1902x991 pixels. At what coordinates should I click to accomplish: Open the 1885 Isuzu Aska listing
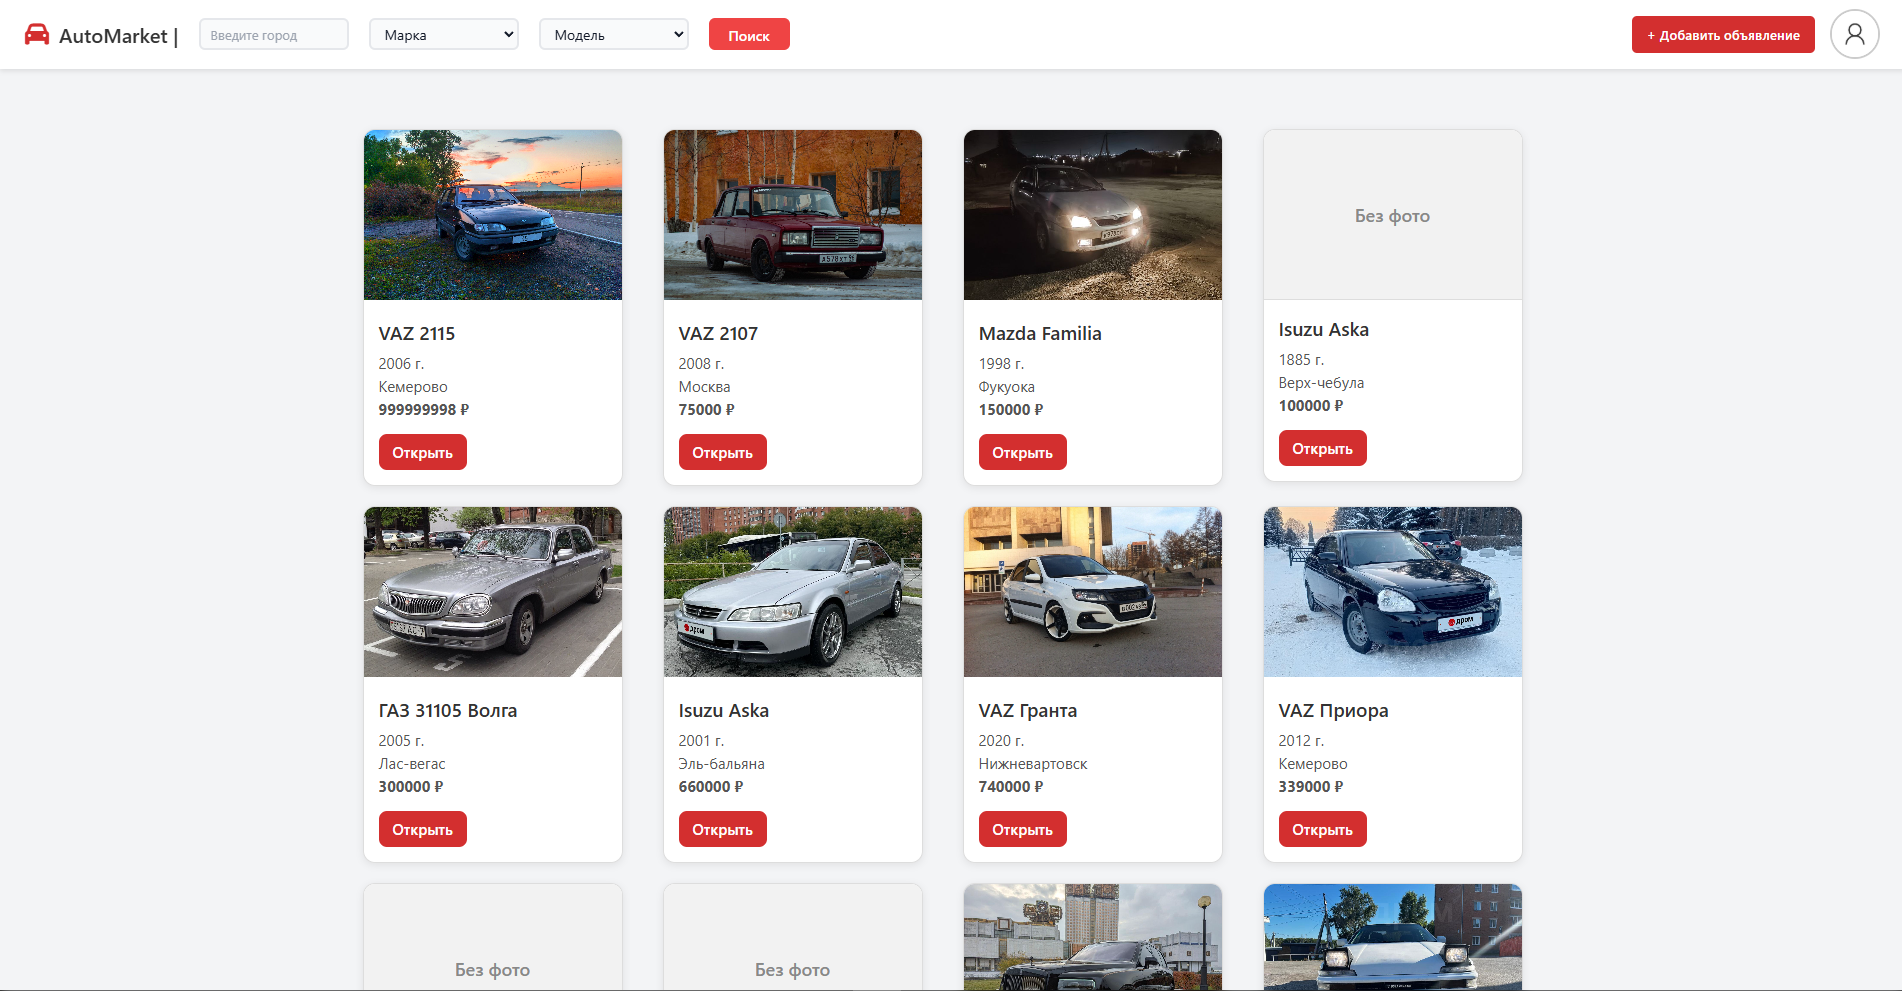pos(1322,448)
